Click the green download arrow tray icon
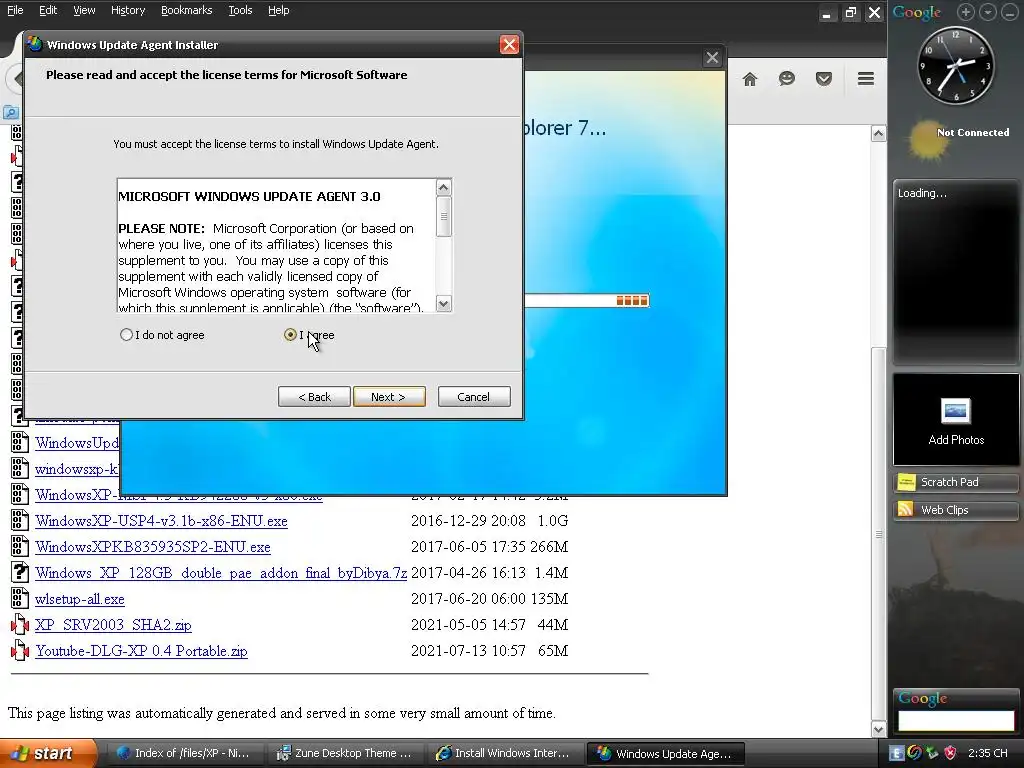The height and width of the screenshot is (768, 1024). click(932, 753)
